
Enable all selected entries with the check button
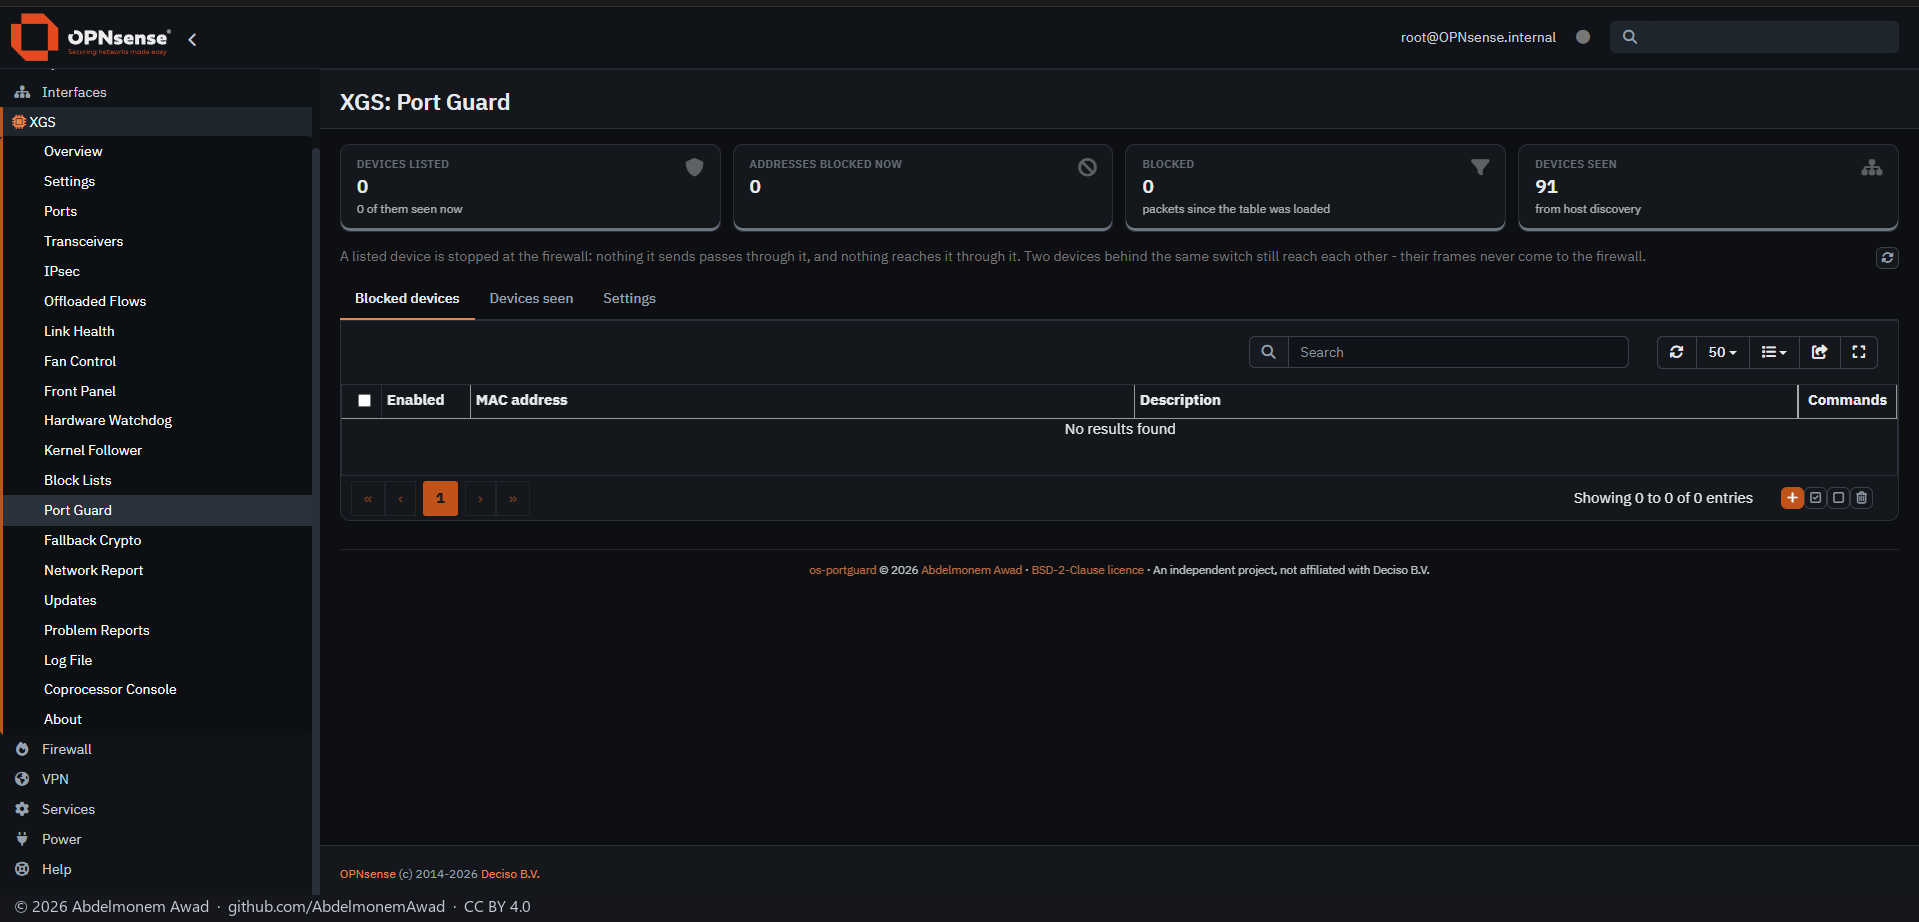click(1815, 498)
